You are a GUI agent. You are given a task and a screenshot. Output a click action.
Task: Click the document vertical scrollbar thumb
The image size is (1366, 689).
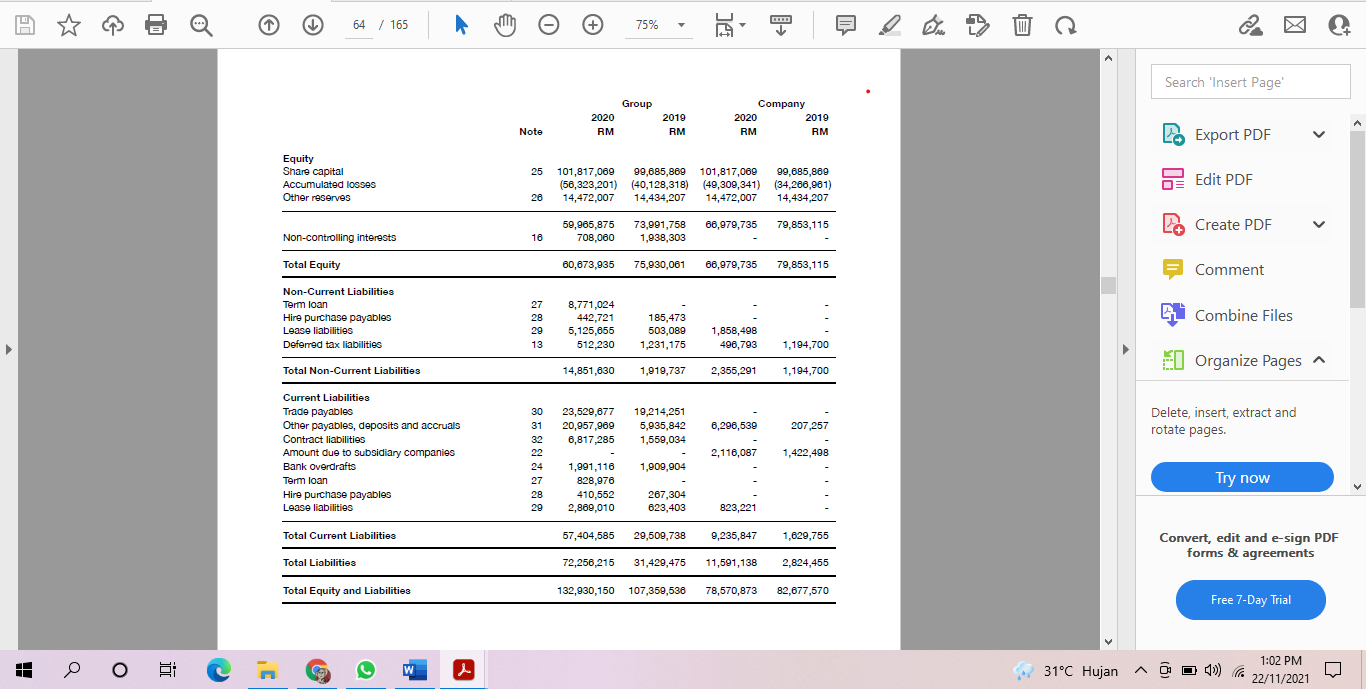1108,286
